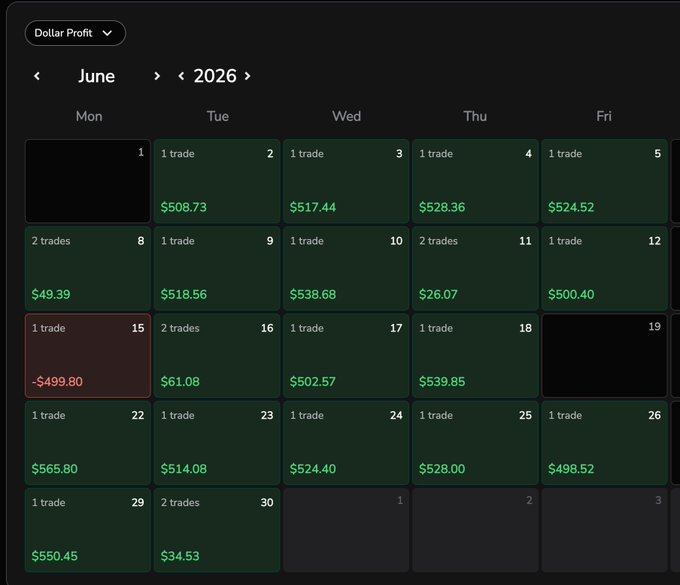Click the Thu column header

(475, 116)
